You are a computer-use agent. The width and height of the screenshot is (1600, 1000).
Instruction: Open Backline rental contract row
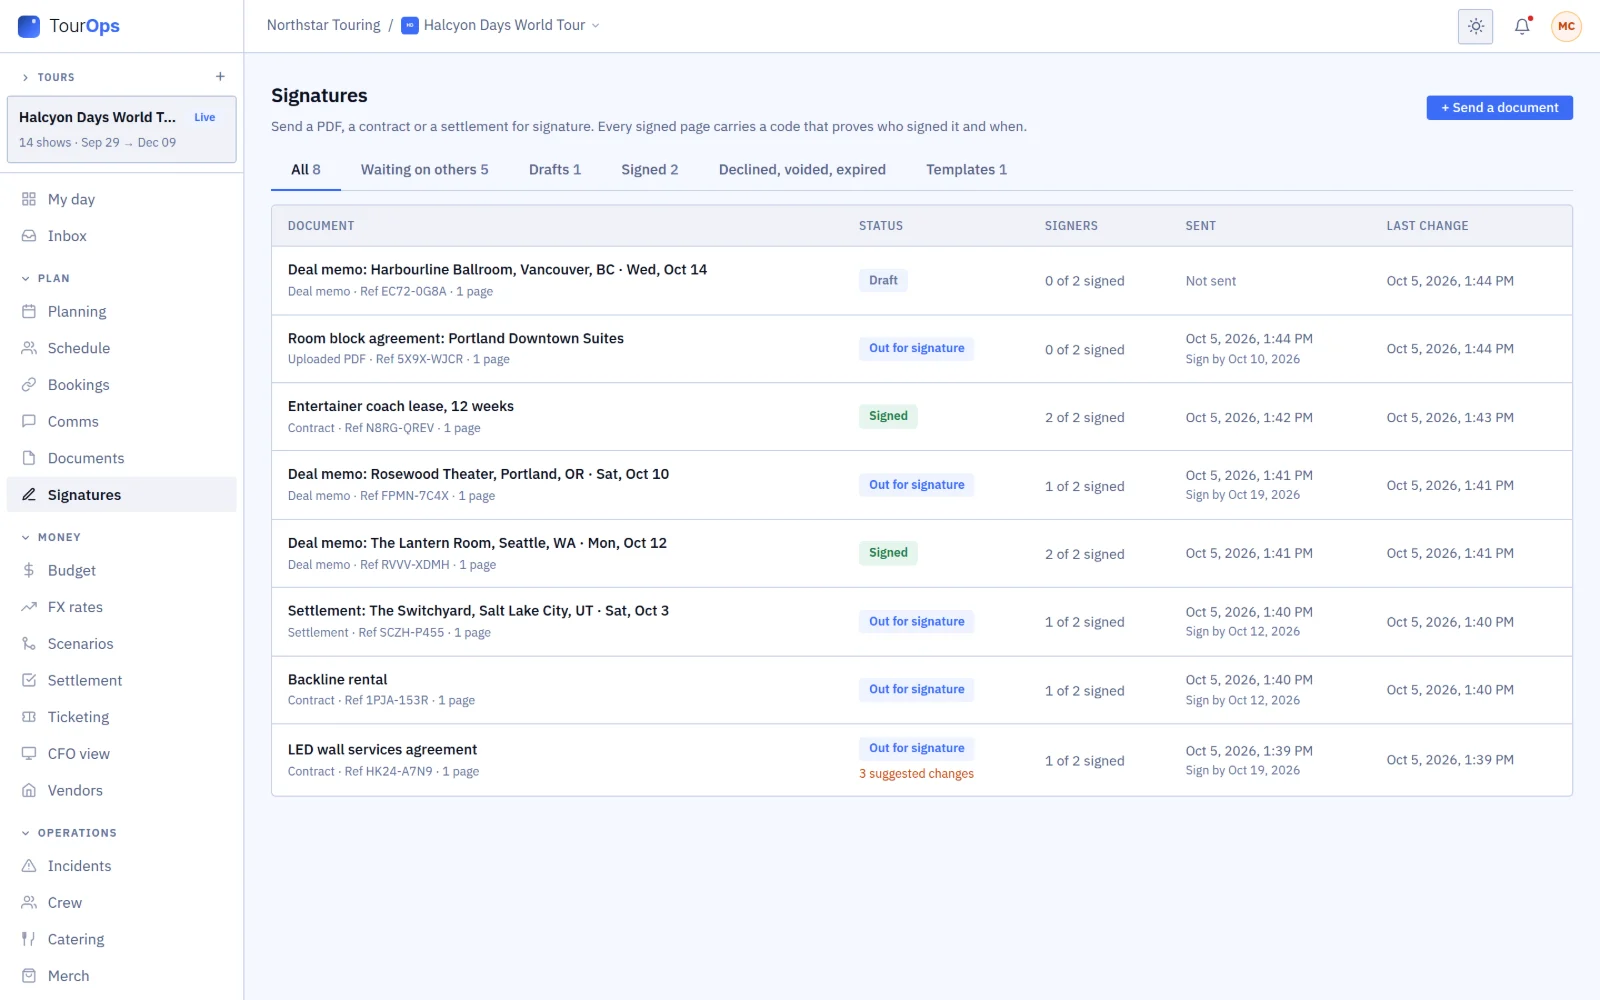coord(921,690)
